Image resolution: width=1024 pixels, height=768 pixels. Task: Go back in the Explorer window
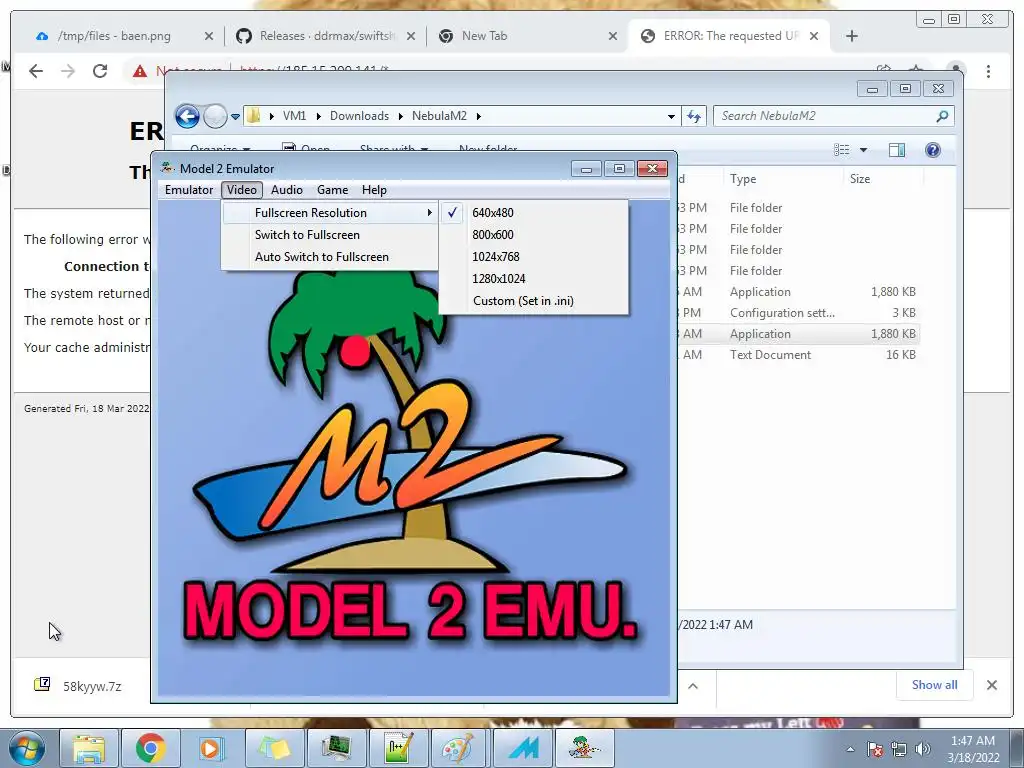click(x=187, y=116)
